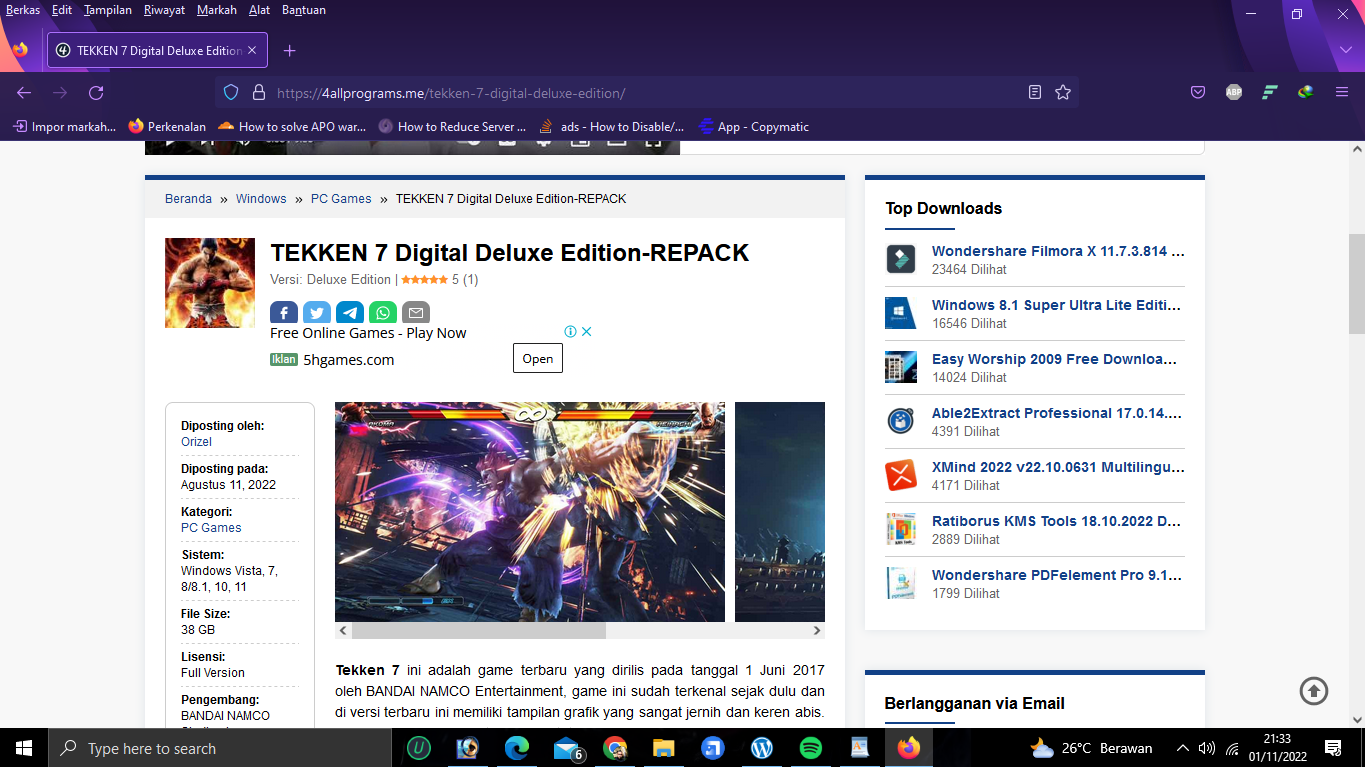Screen dimensions: 1365x767
Task: Open the Riwayat menu
Action: 164,10
